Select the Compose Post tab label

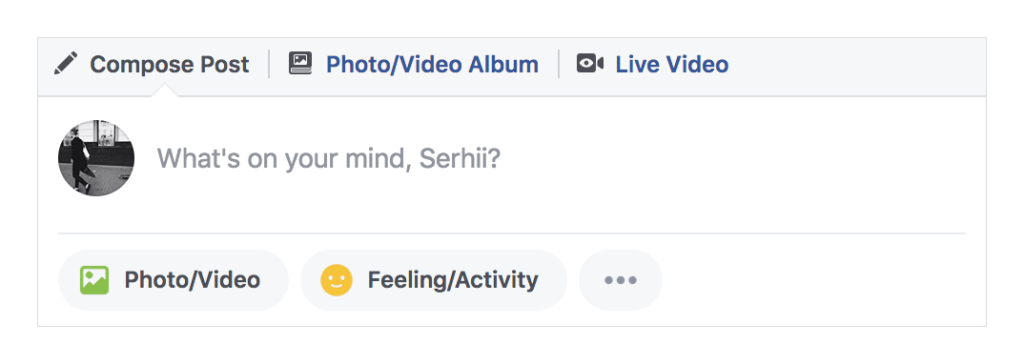coord(170,65)
